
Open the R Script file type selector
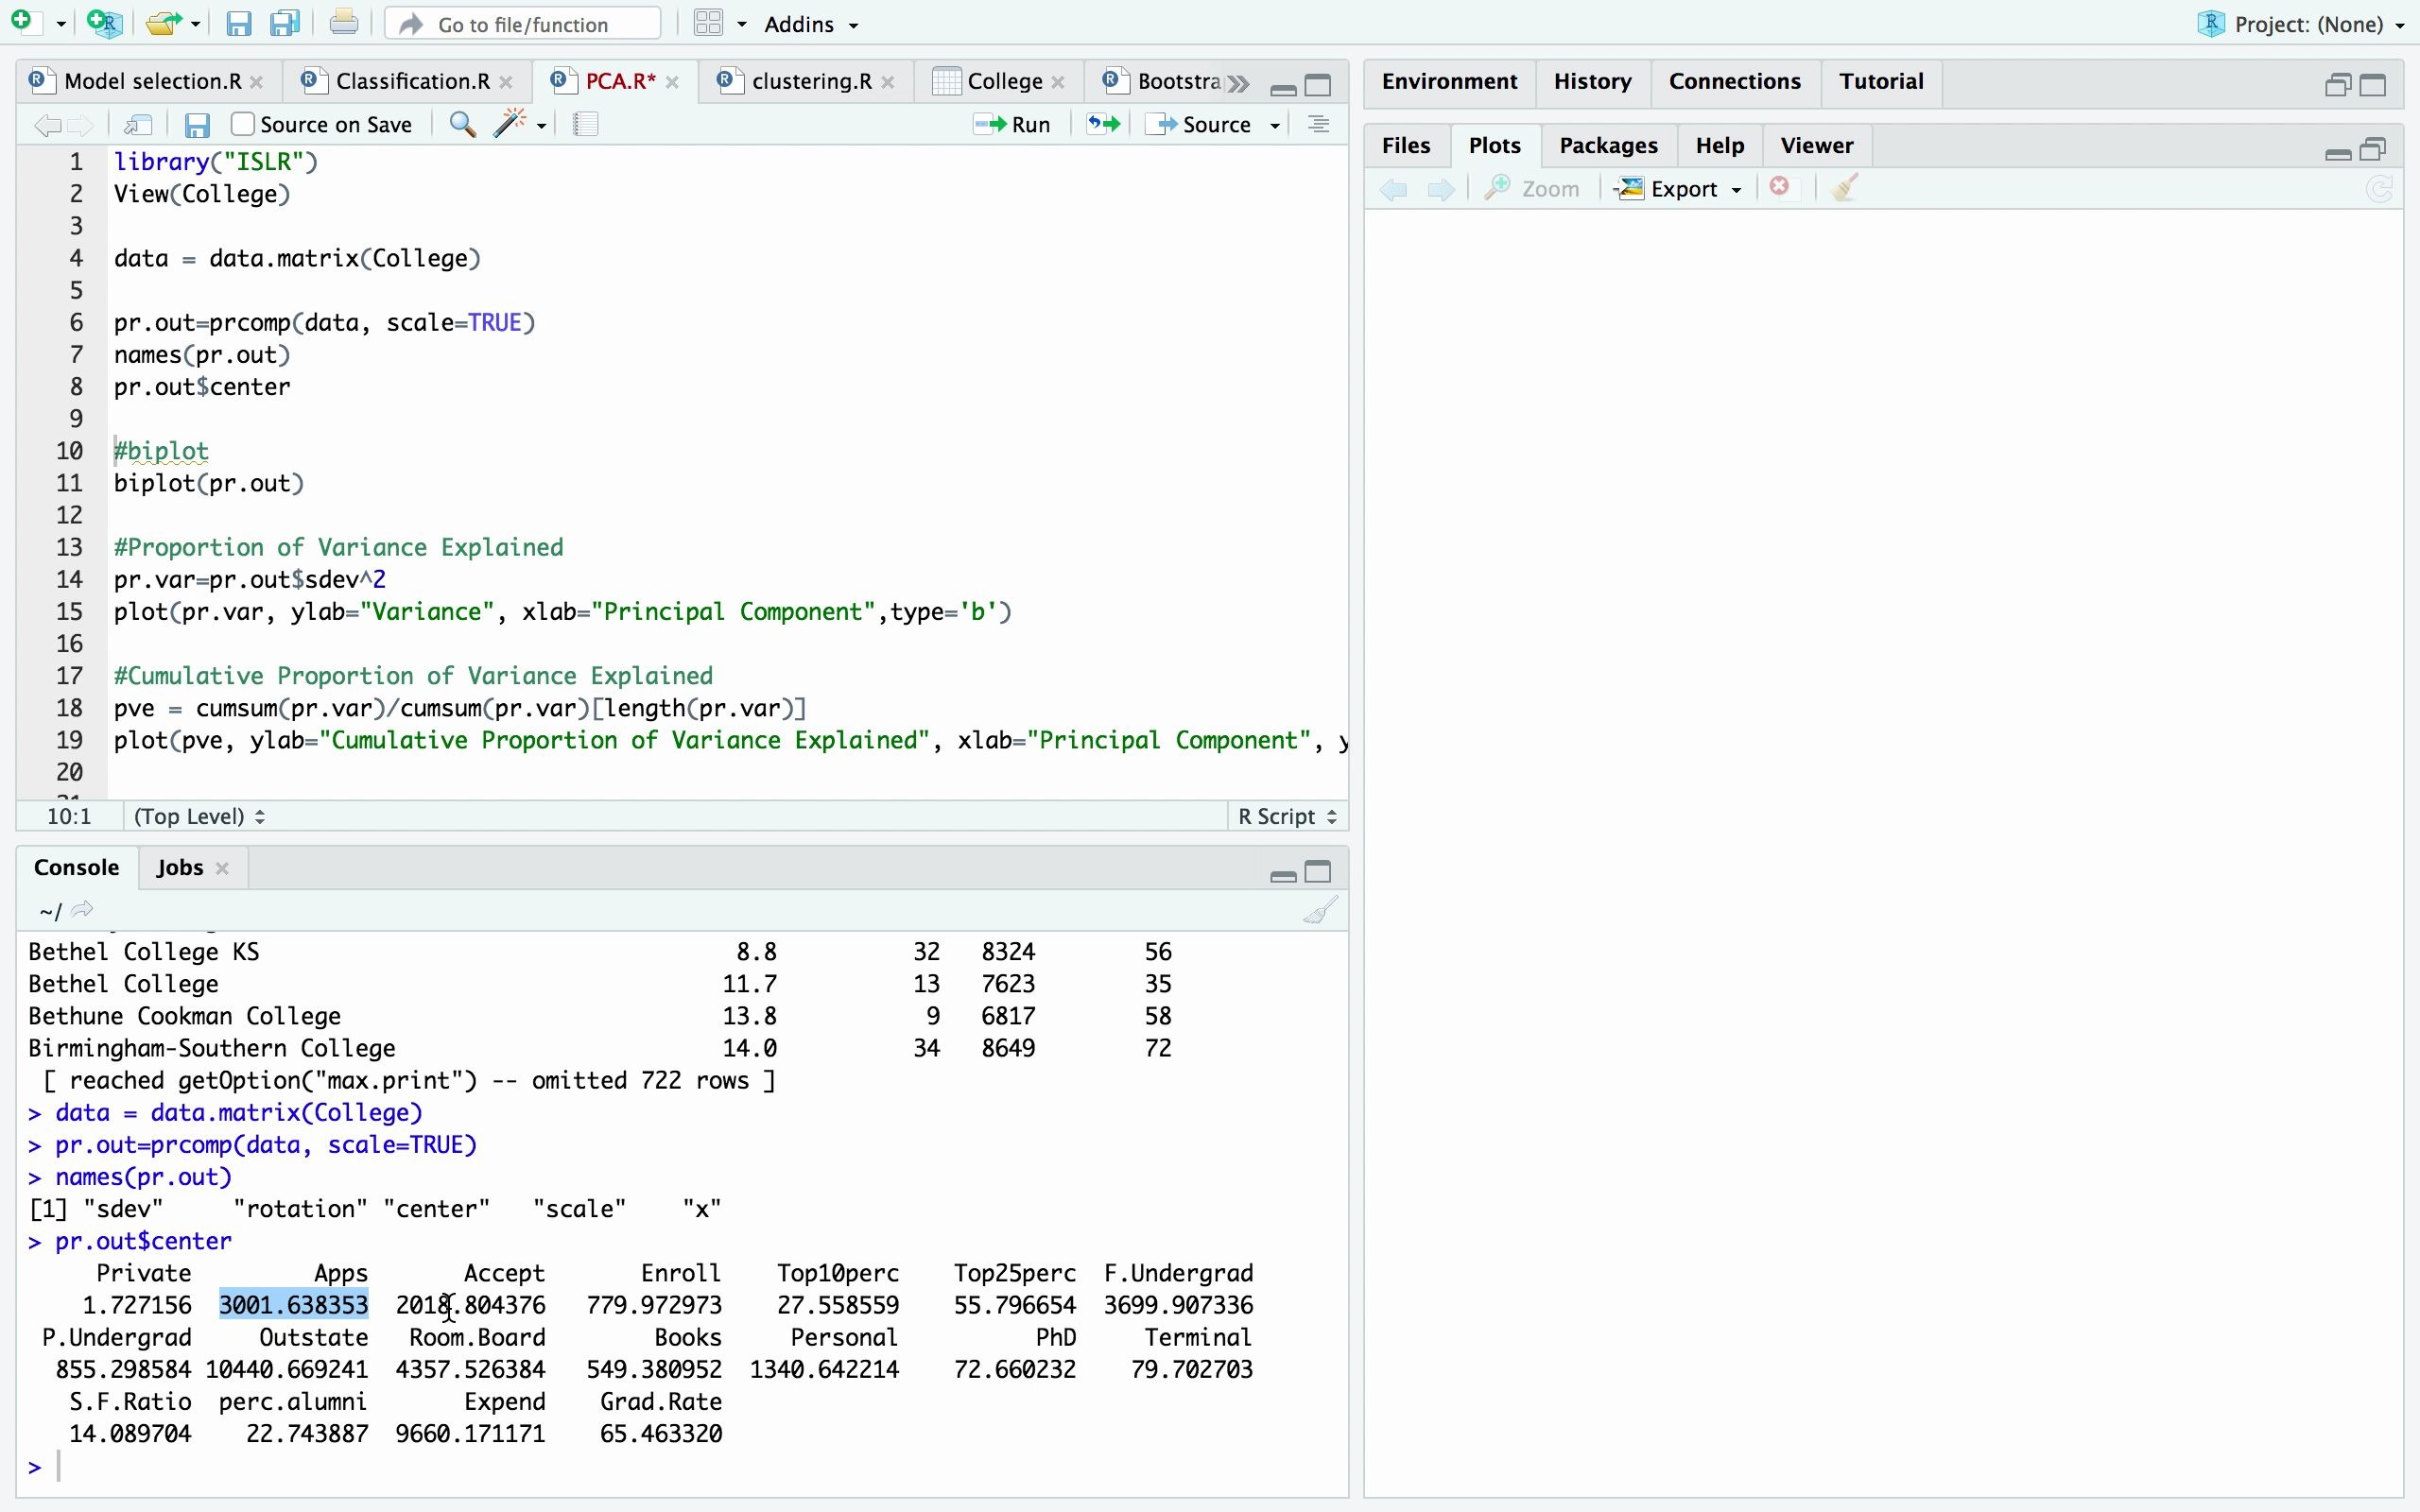pos(1287,816)
